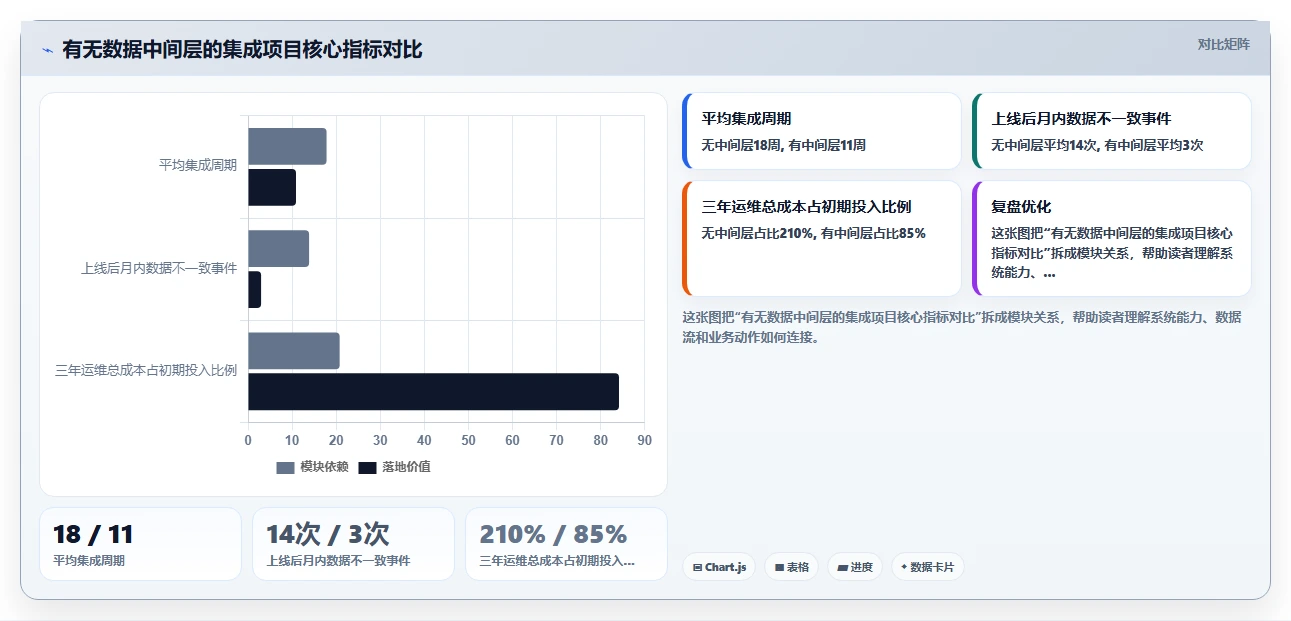Image resolution: width=1291 pixels, height=621 pixels.
Task: Click the summary paragraph below the cards
Action: click(x=961, y=327)
